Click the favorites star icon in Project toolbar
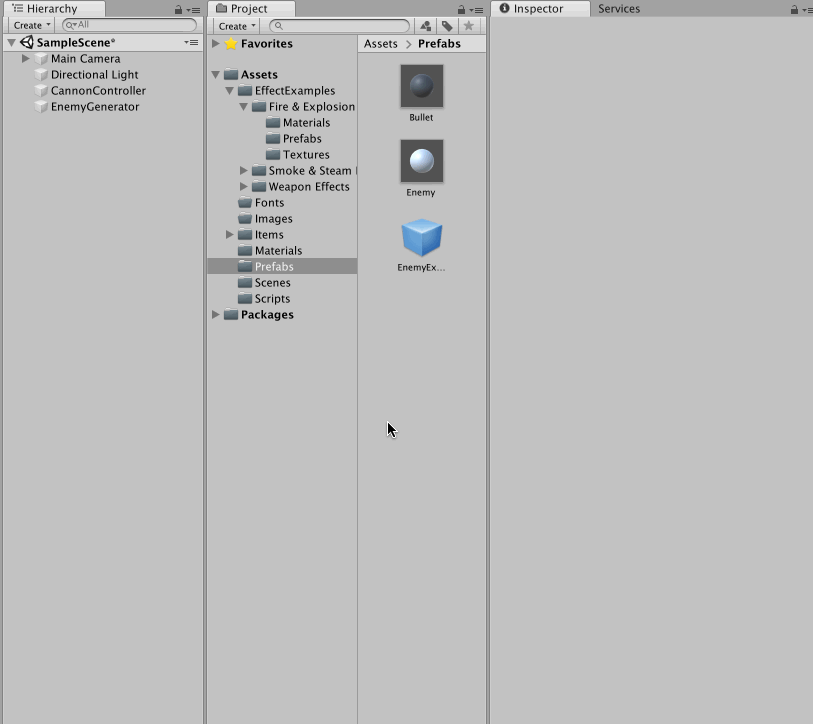This screenshot has height=724, width=813. (468, 25)
